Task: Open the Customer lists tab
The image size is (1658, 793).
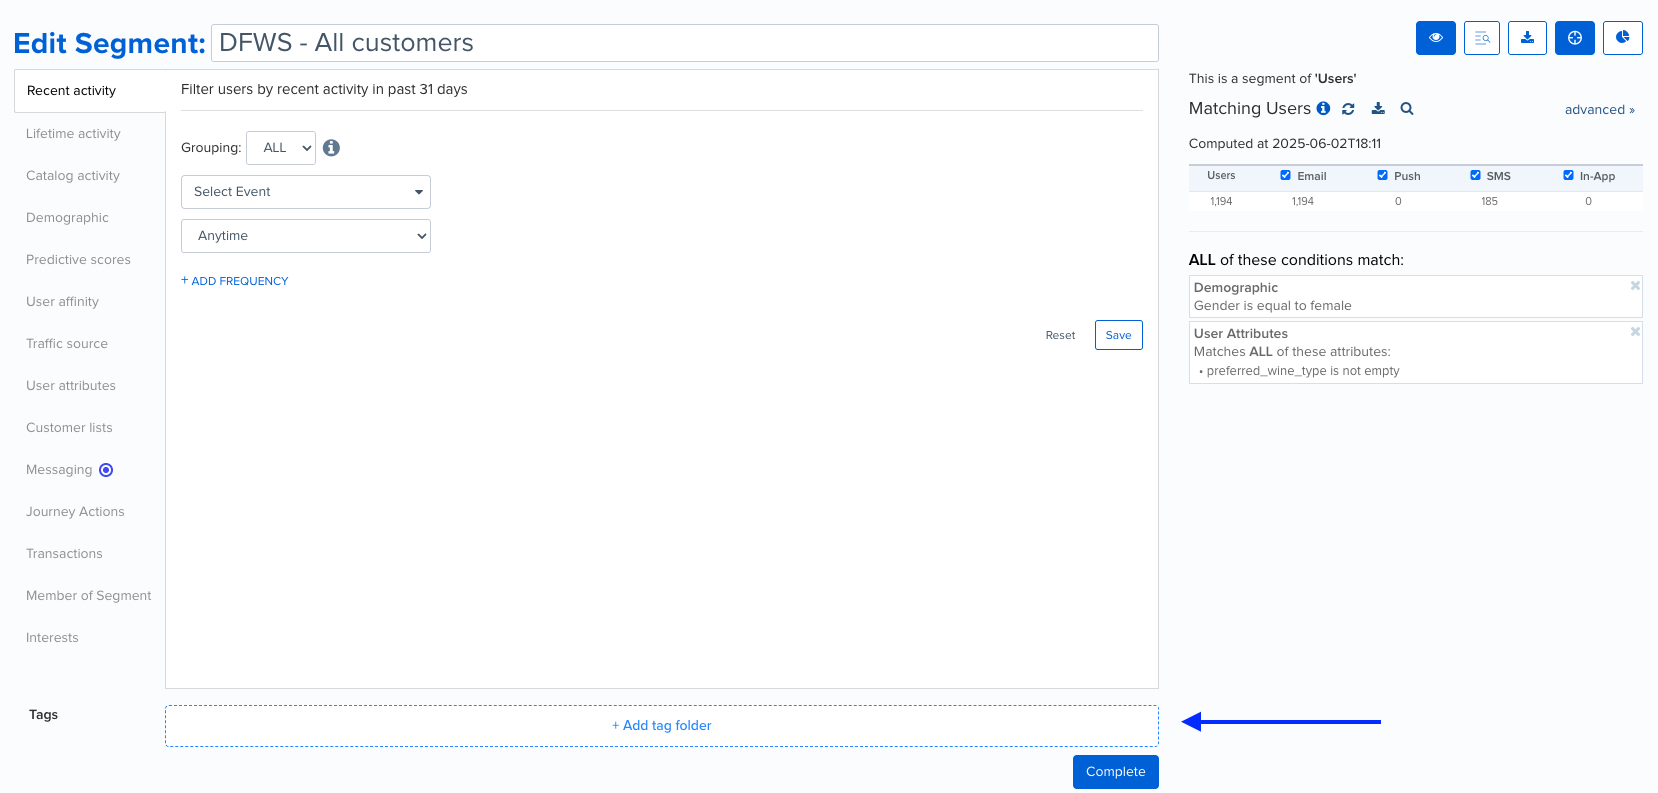Action: pyautogui.click(x=69, y=428)
